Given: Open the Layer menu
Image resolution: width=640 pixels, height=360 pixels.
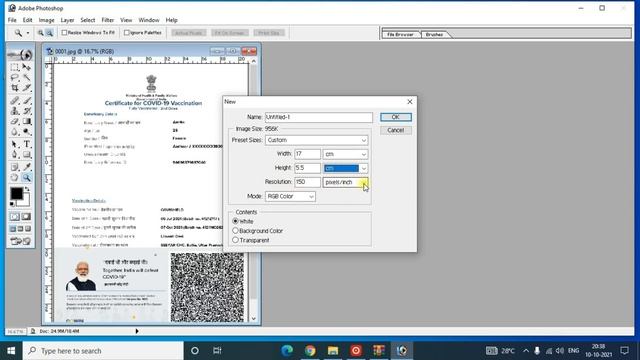Looking at the screenshot, I should pyautogui.click(x=67, y=20).
